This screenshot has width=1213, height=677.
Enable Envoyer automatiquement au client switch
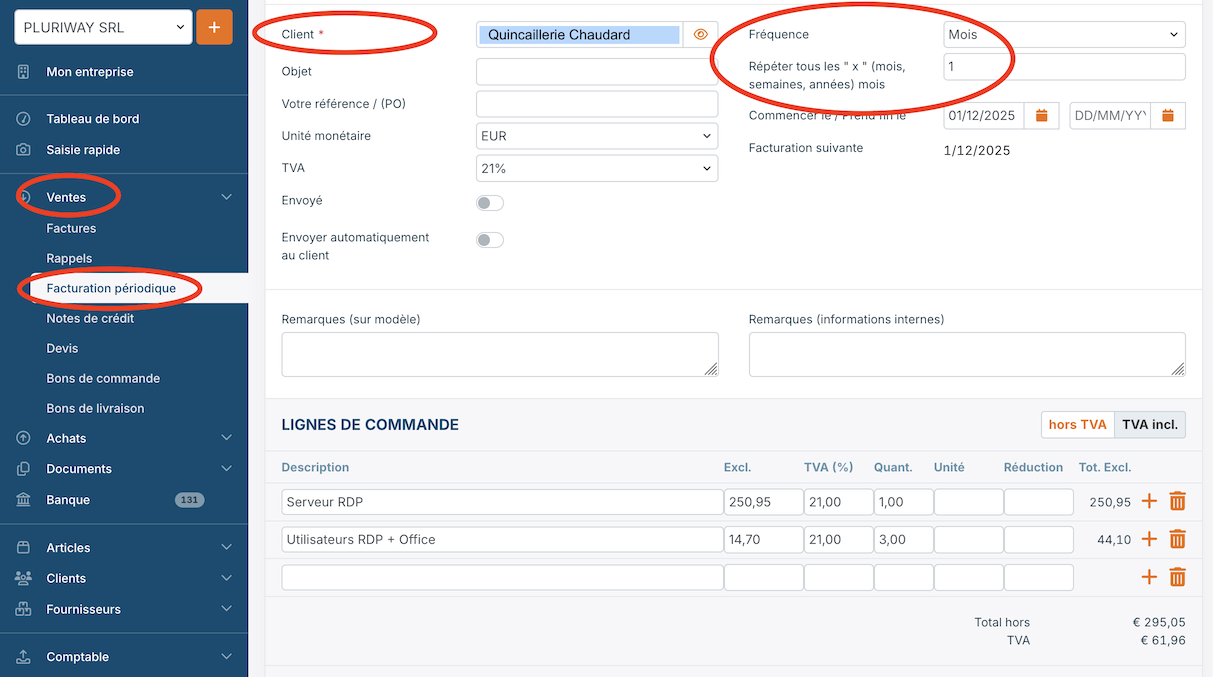[490, 240]
